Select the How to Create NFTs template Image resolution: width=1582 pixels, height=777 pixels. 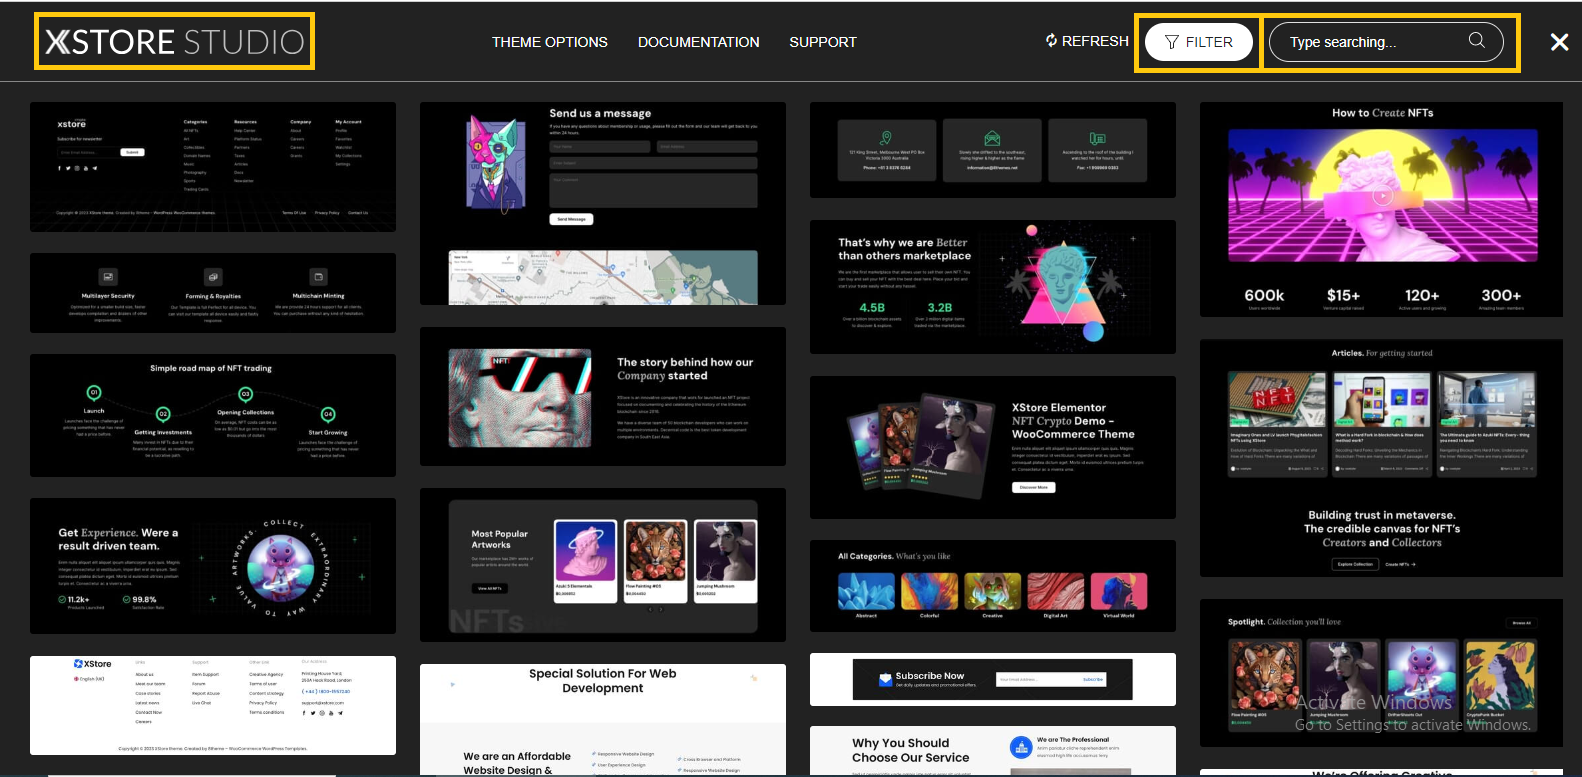coord(1381,209)
